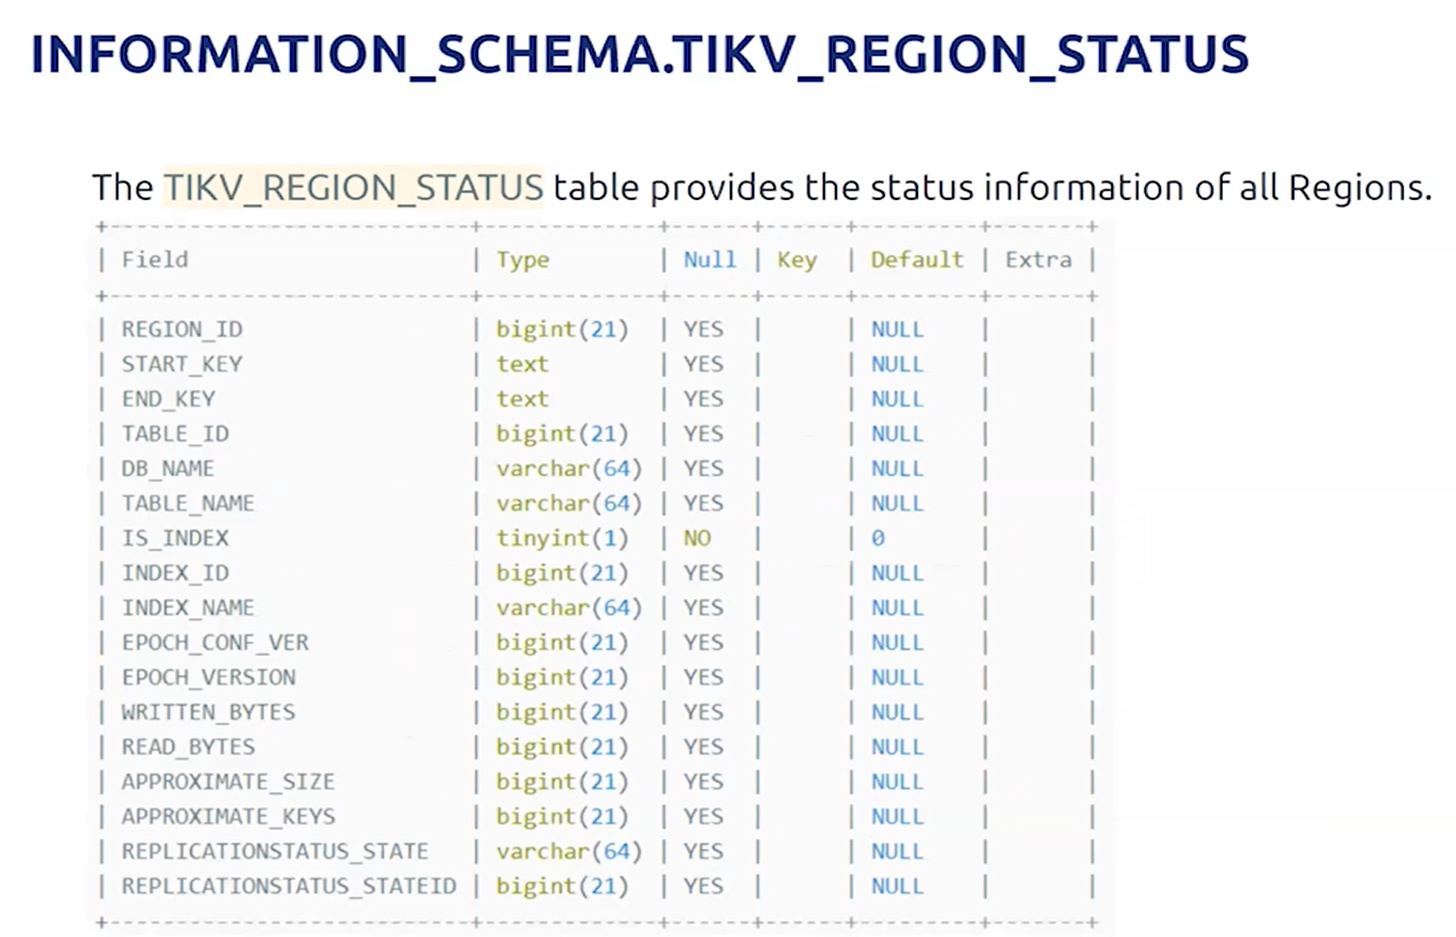
Task: Select the EPOCH_VERSION field name
Action: click(x=208, y=678)
